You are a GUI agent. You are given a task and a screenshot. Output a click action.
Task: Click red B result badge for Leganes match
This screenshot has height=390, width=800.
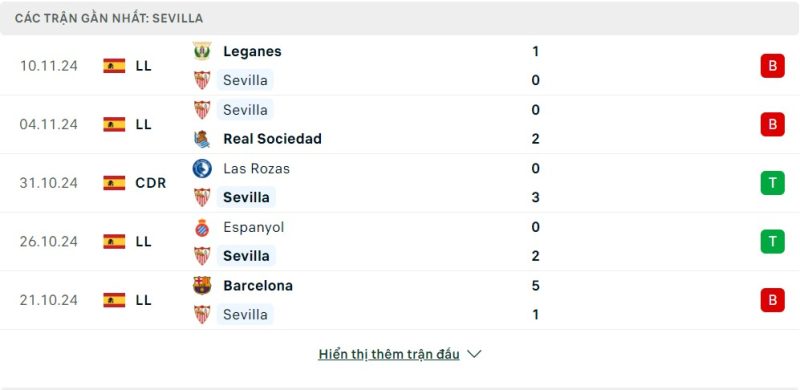tap(772, 66)
